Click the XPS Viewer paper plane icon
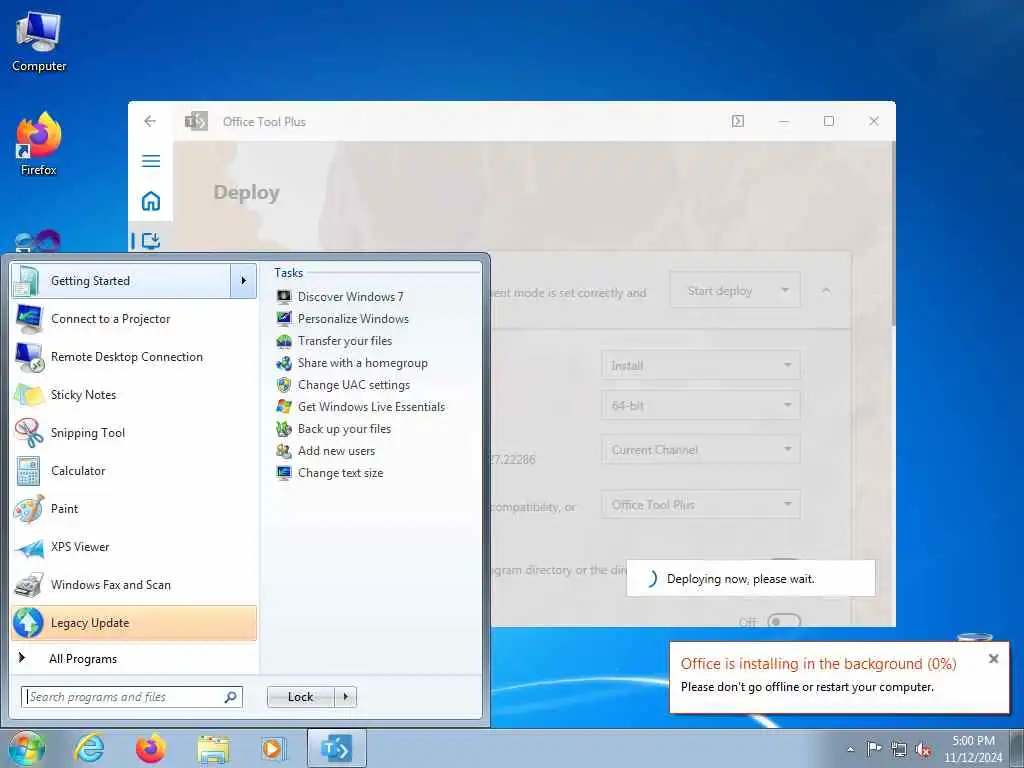Viewport: 1024px width, 768px height. (x=29, y=547)
